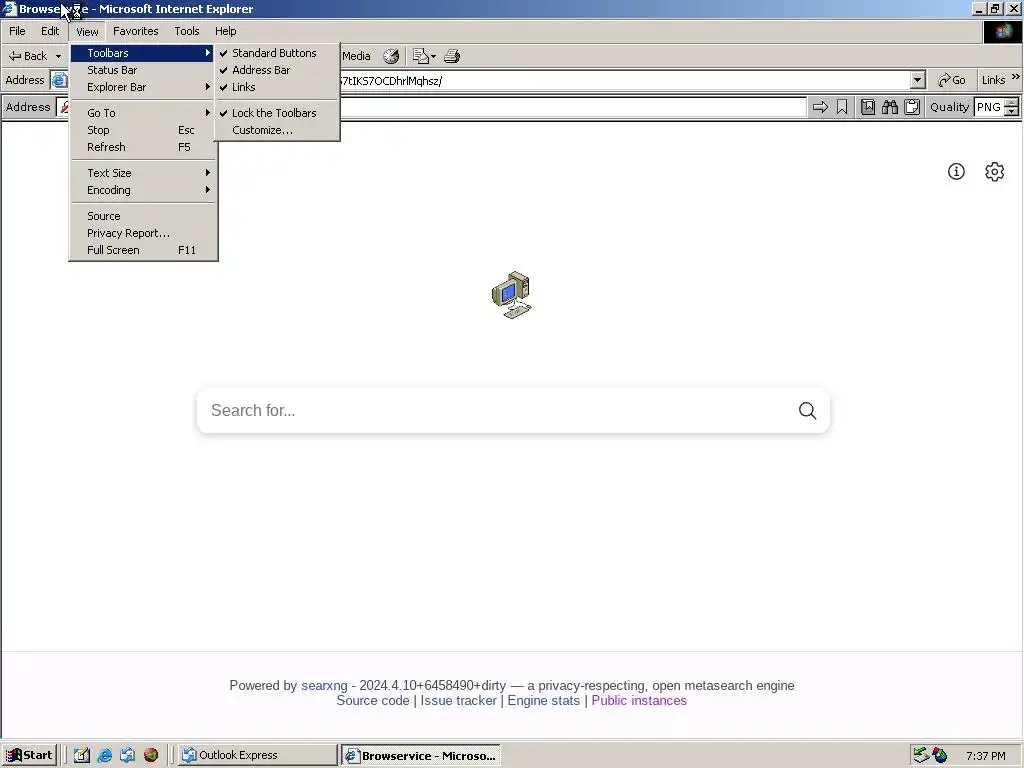
Task: Open the address bar dropdown arrow
Action: pos(918,80)
